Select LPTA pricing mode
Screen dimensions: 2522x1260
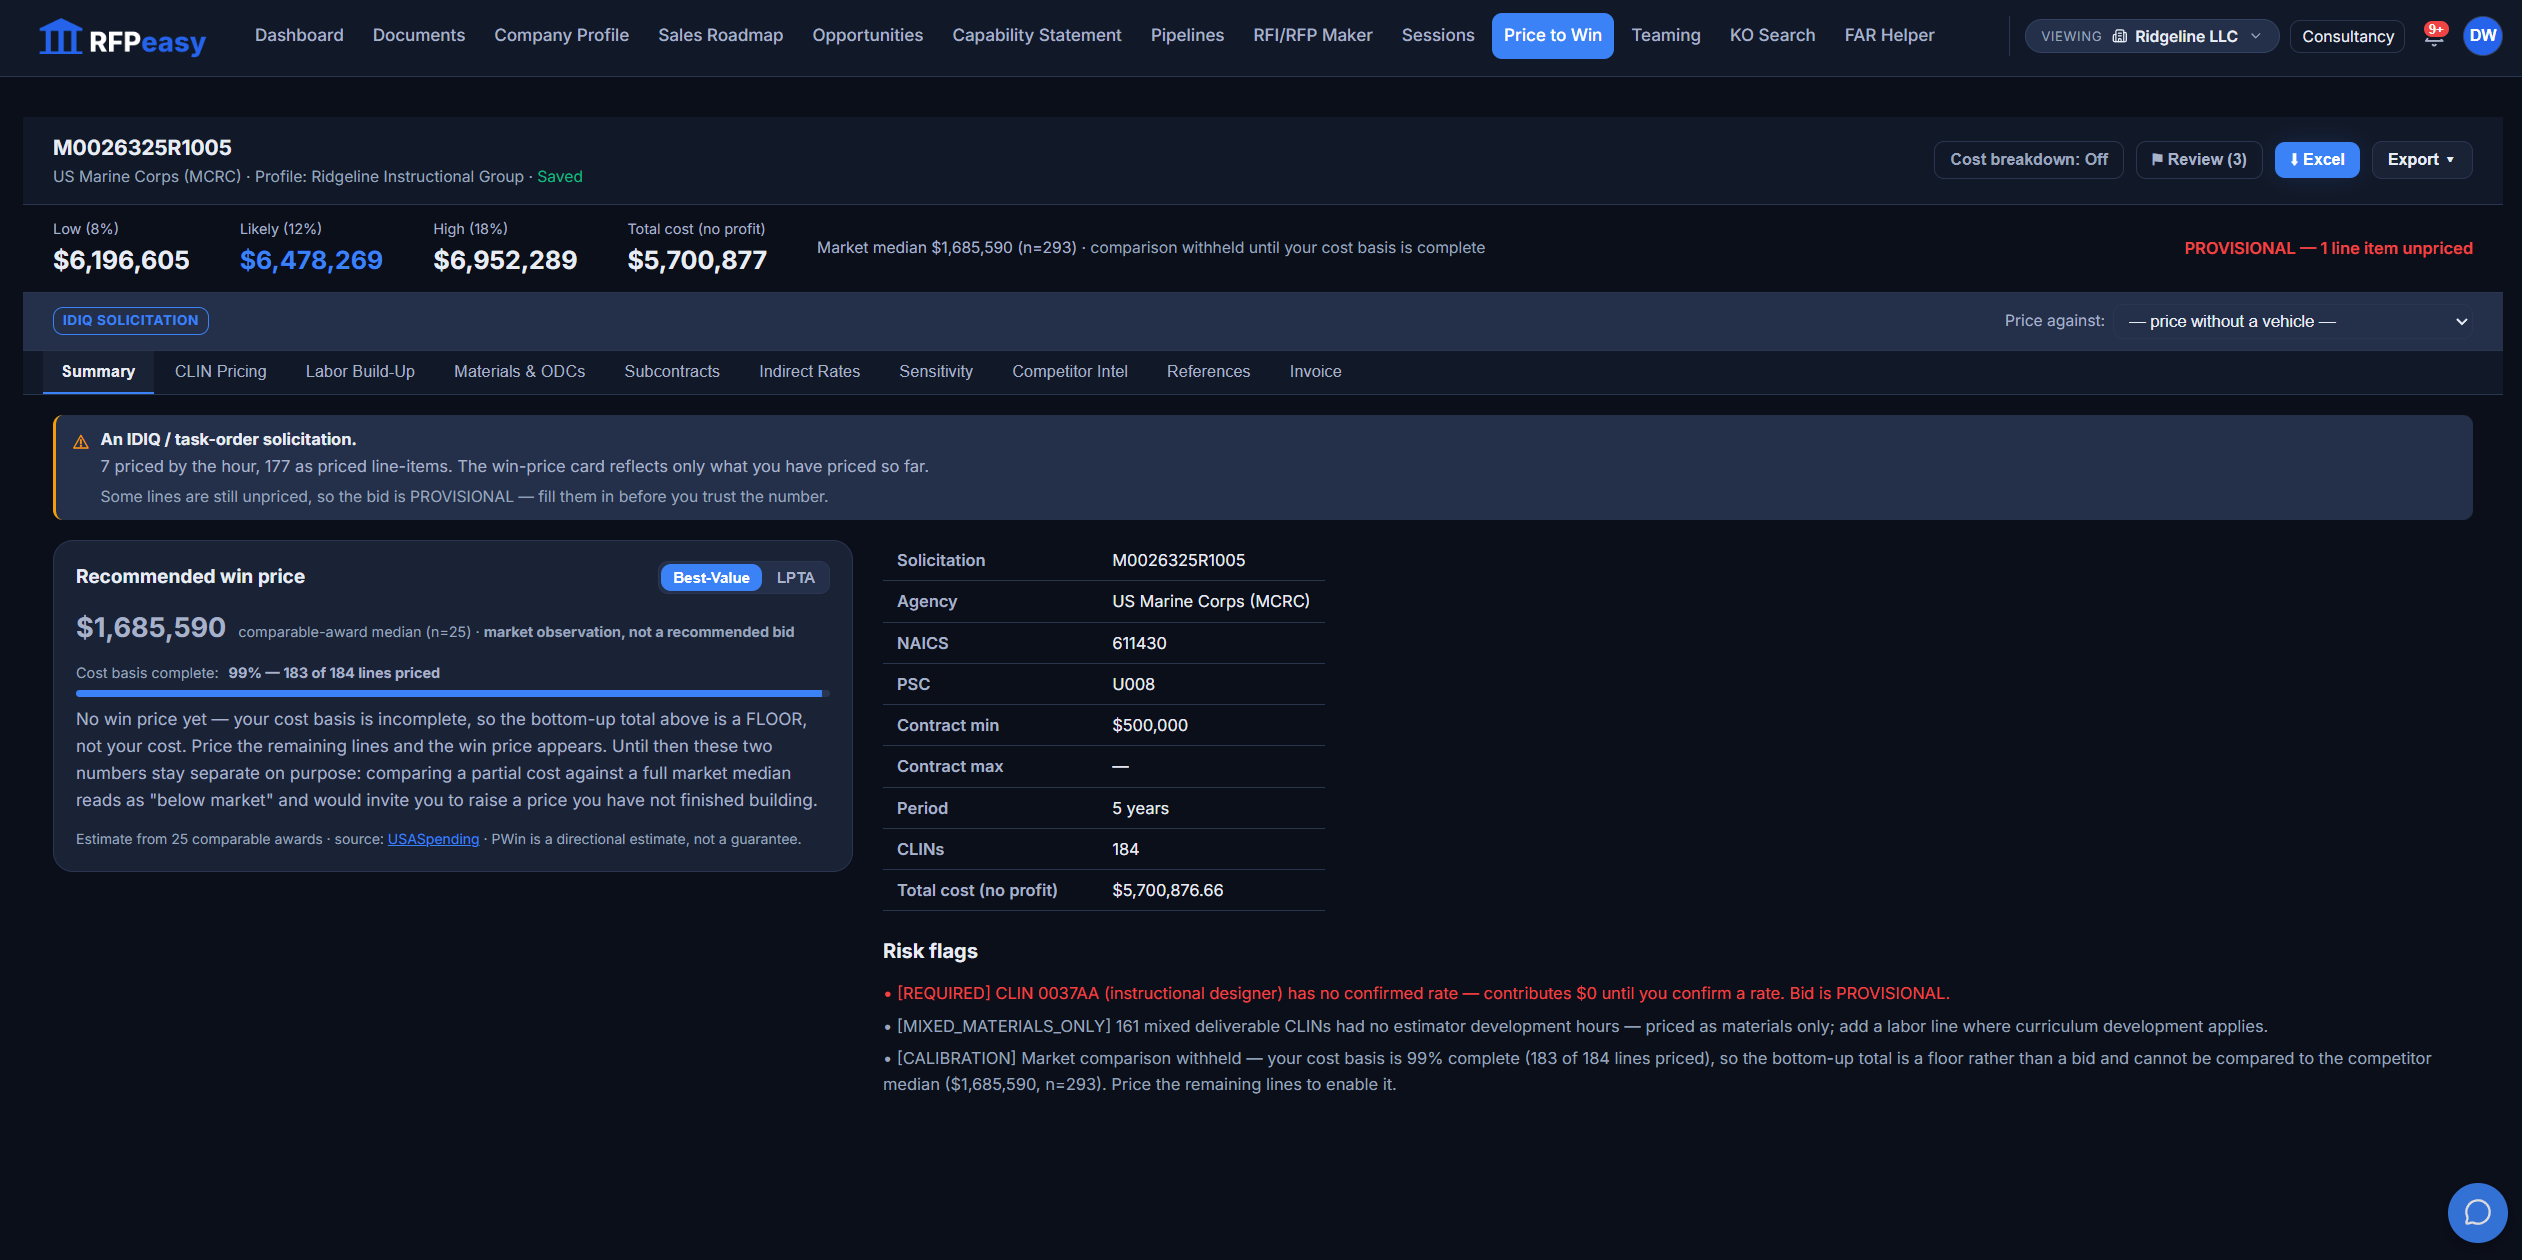tap(795, 578)
